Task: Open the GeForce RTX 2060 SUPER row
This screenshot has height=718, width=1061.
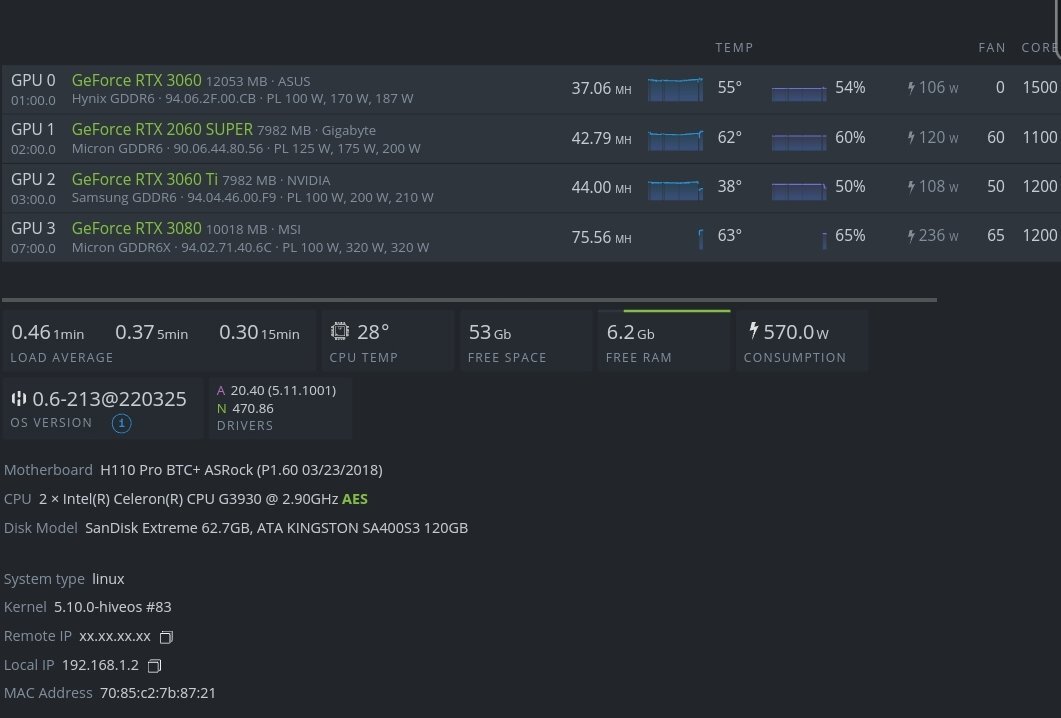Action: (x=530, y=139)
